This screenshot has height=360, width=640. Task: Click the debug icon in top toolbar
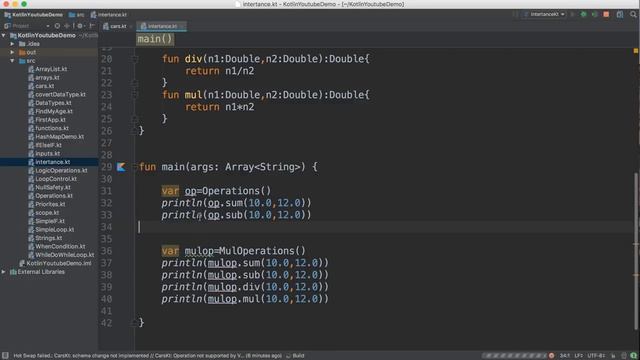584,14
